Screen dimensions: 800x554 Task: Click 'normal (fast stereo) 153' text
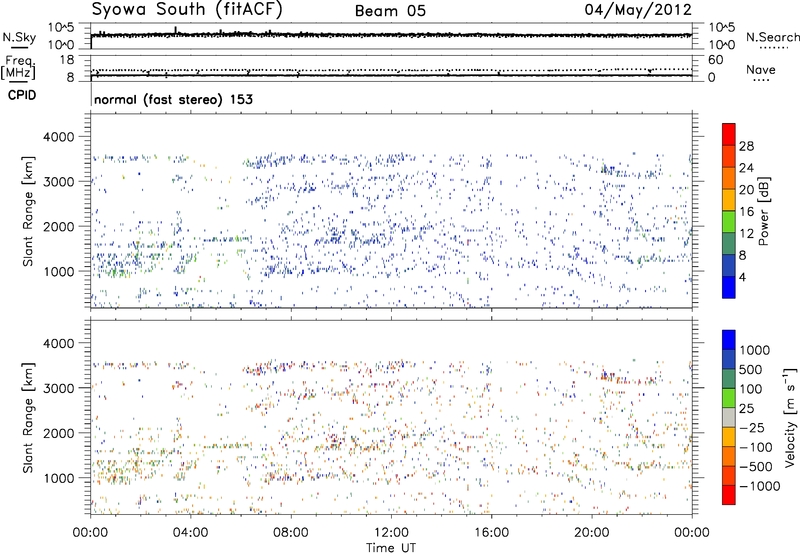point(173,99)
